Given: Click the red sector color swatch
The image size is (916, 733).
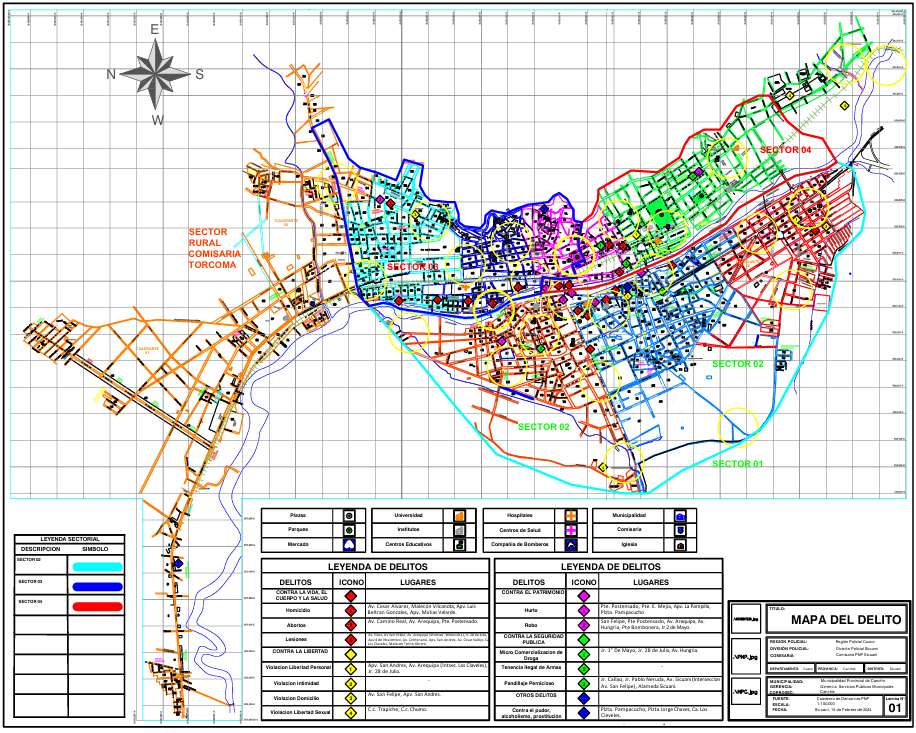Looking at the screenshot, I should [95, 605].
